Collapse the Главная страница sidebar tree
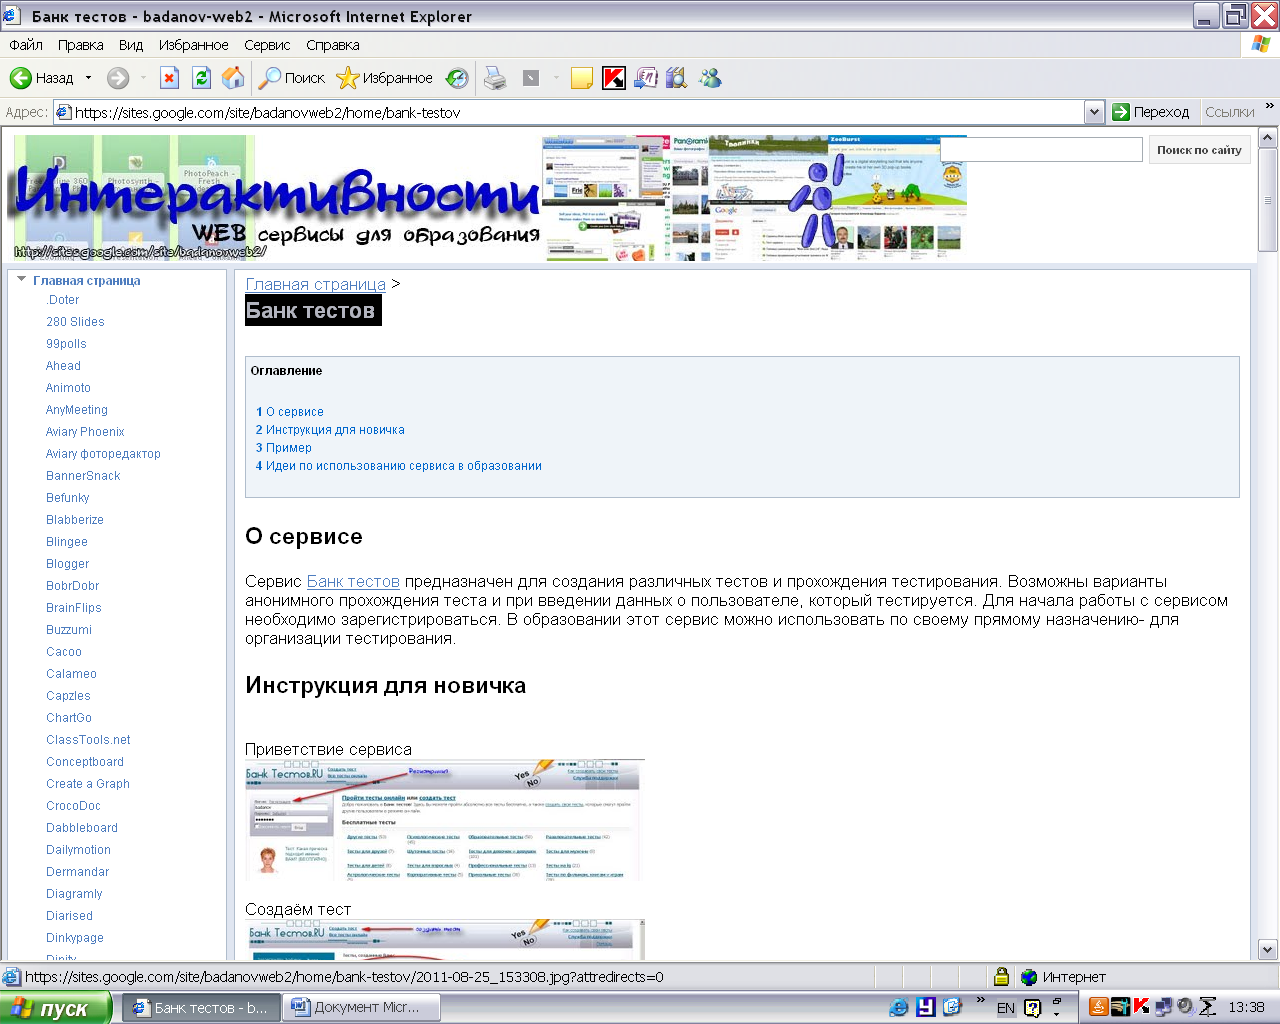Screen dimensions: 1280x1024 pyautogui.click(x=21, y=280)
